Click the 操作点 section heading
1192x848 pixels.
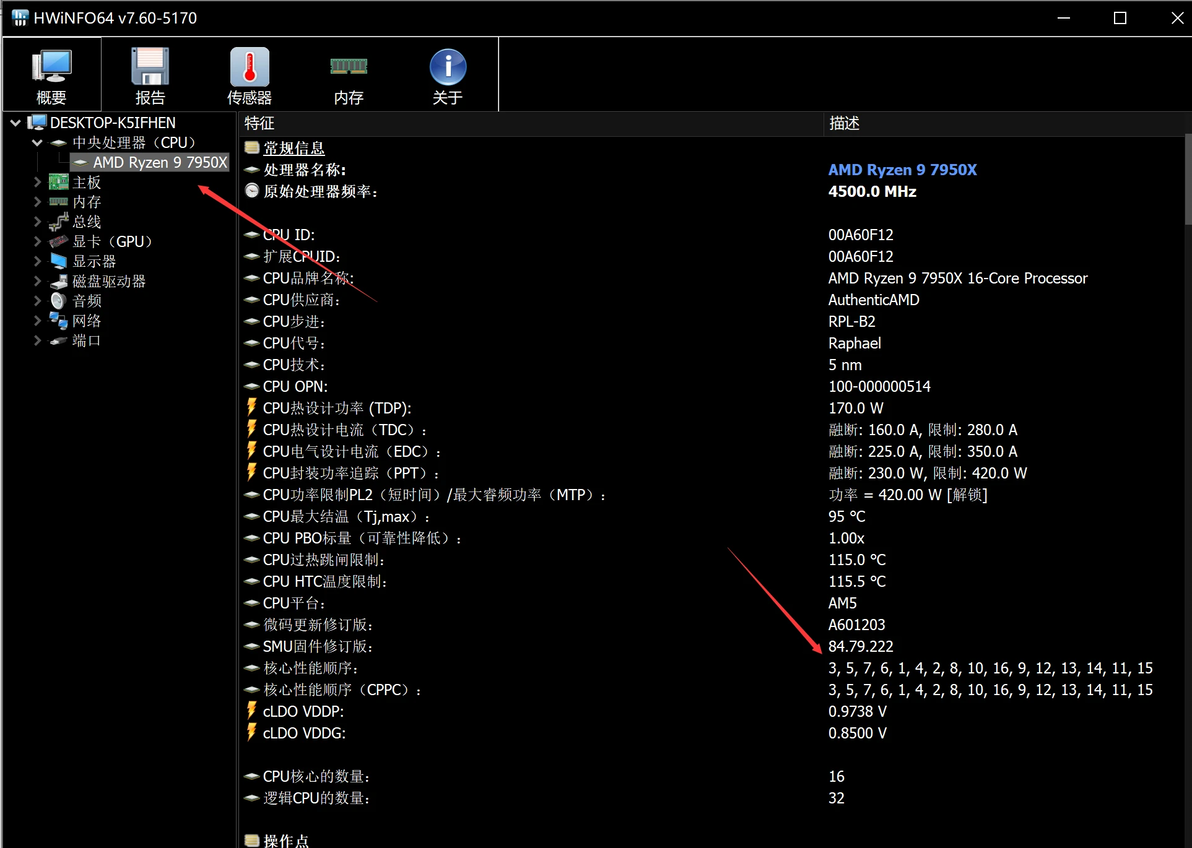(x=286, y=840)
